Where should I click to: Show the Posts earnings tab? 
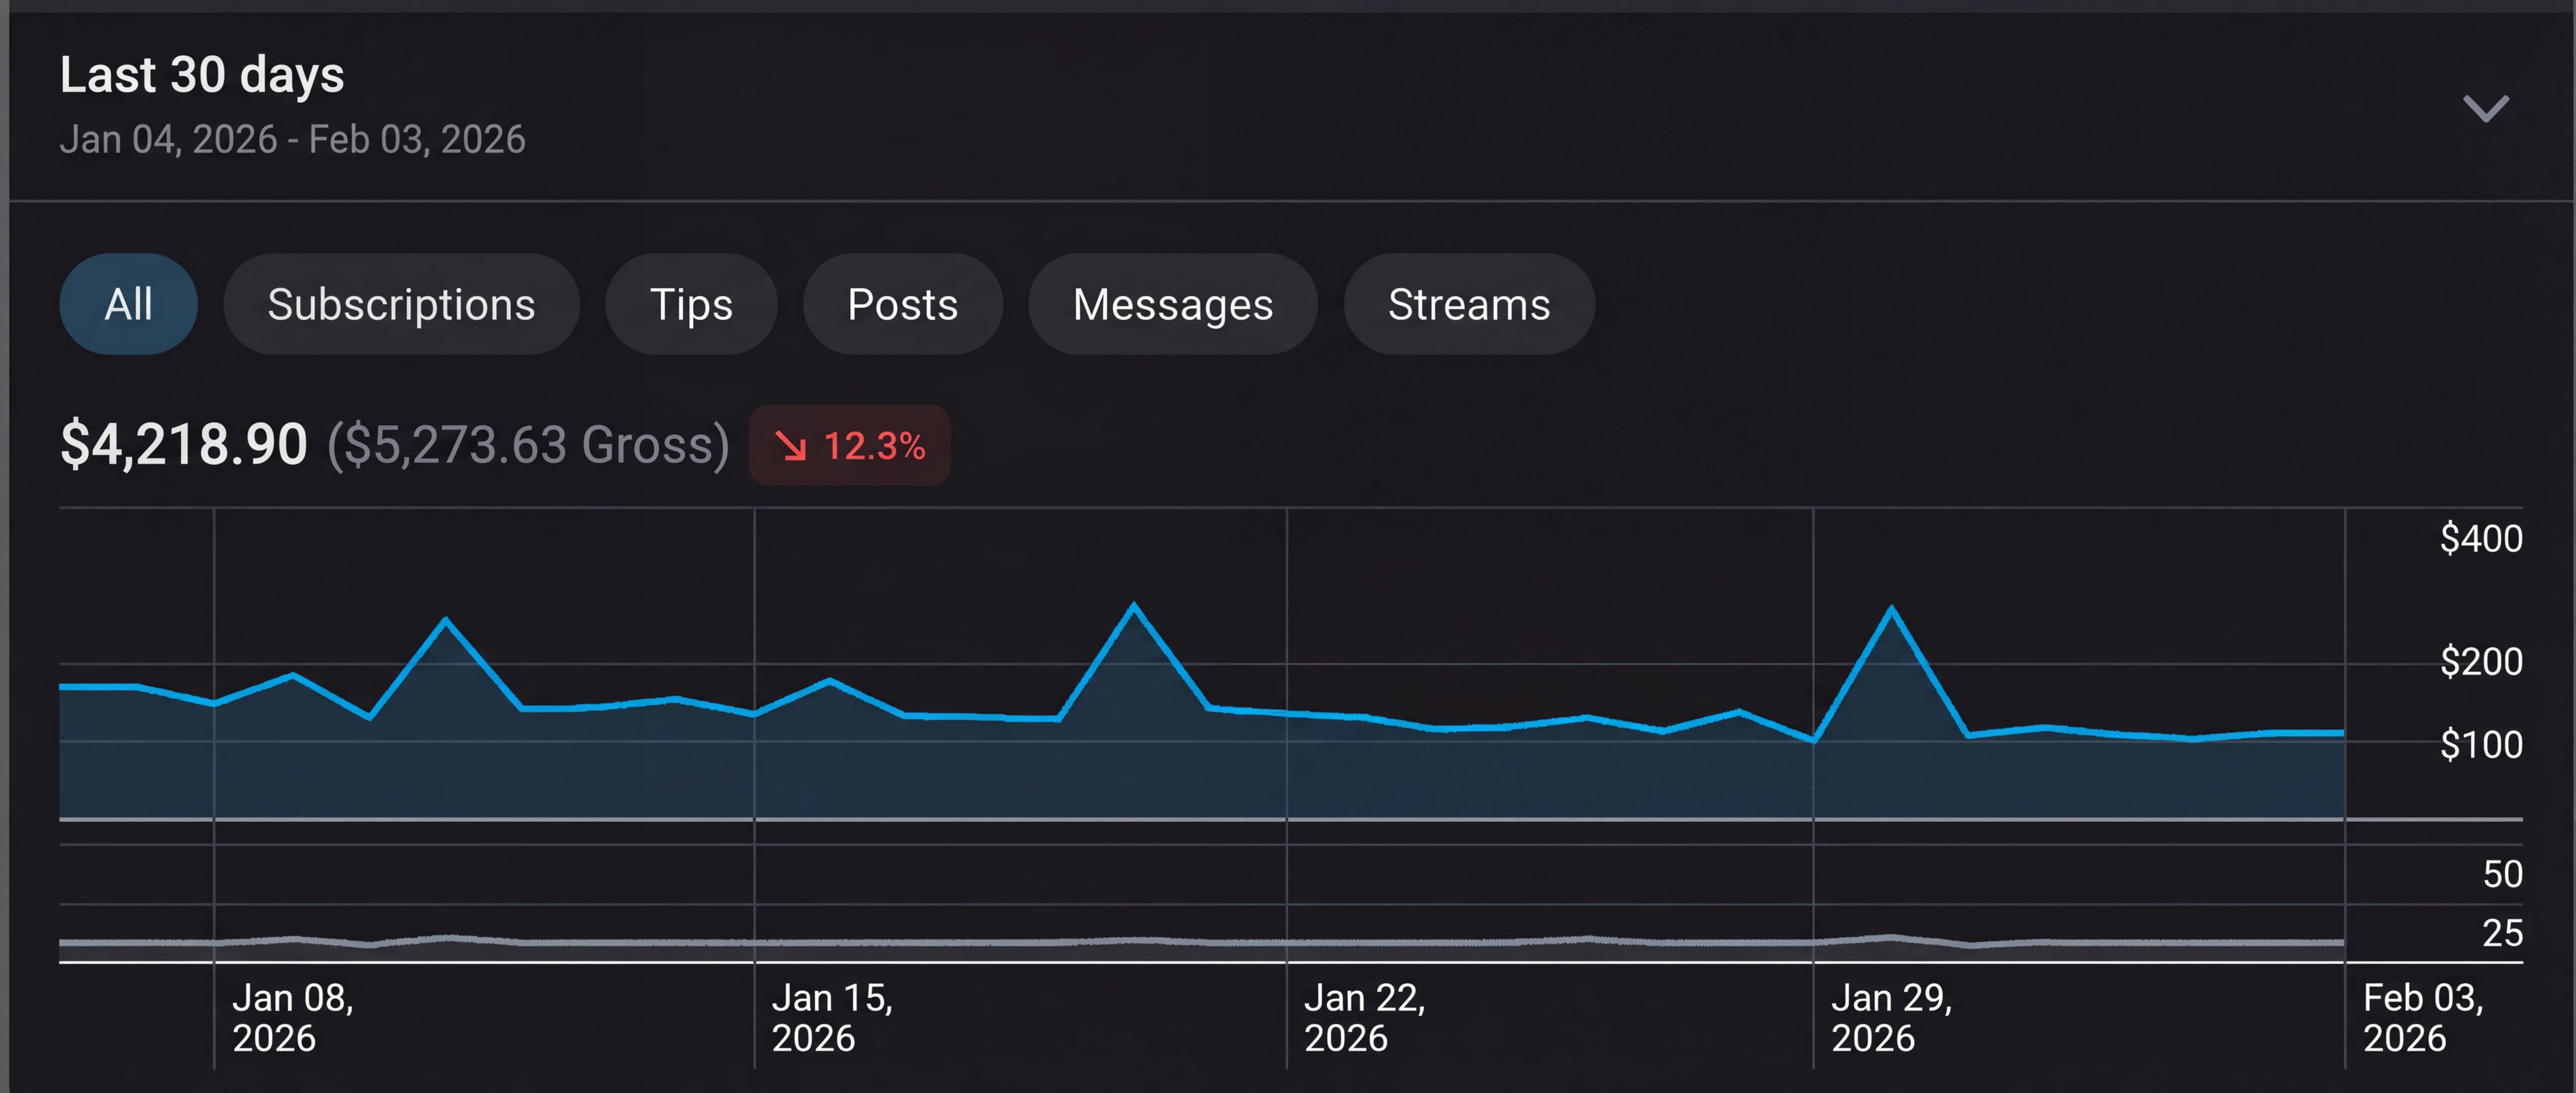pos(902,304)
